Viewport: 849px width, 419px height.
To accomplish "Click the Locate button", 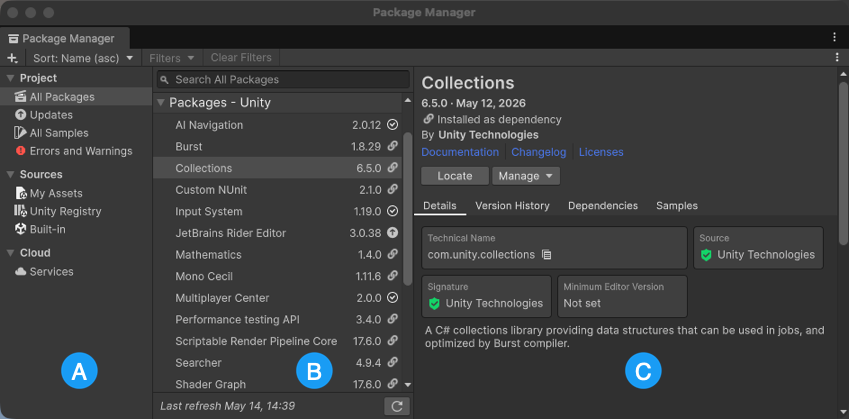I will 455,176.
